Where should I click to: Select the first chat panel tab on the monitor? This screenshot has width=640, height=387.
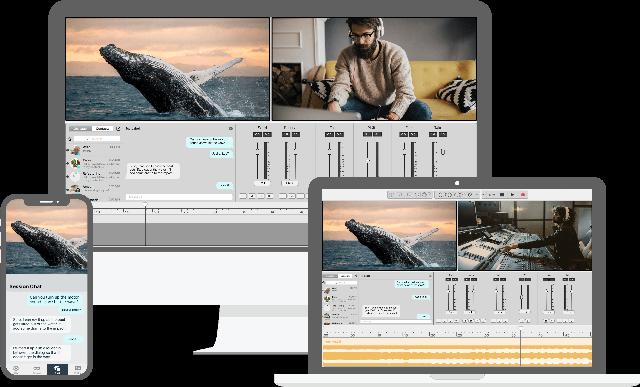pyautogui.click(x=80, y=129)
